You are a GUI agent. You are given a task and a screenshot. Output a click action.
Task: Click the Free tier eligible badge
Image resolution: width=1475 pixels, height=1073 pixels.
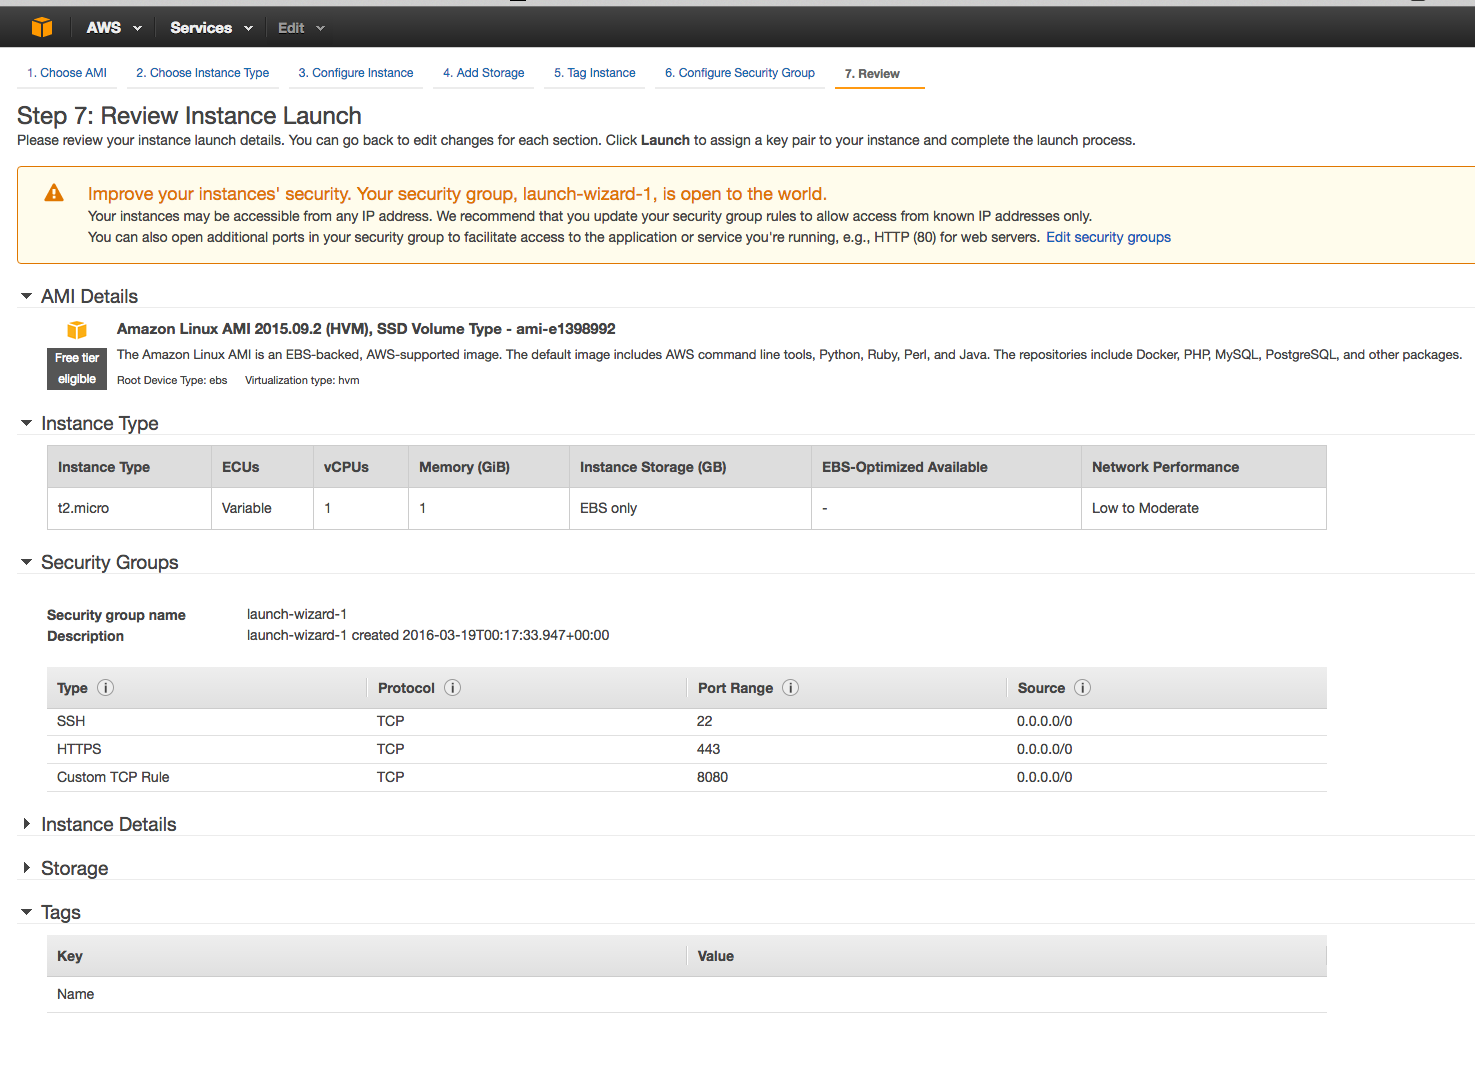click(77, 368)
